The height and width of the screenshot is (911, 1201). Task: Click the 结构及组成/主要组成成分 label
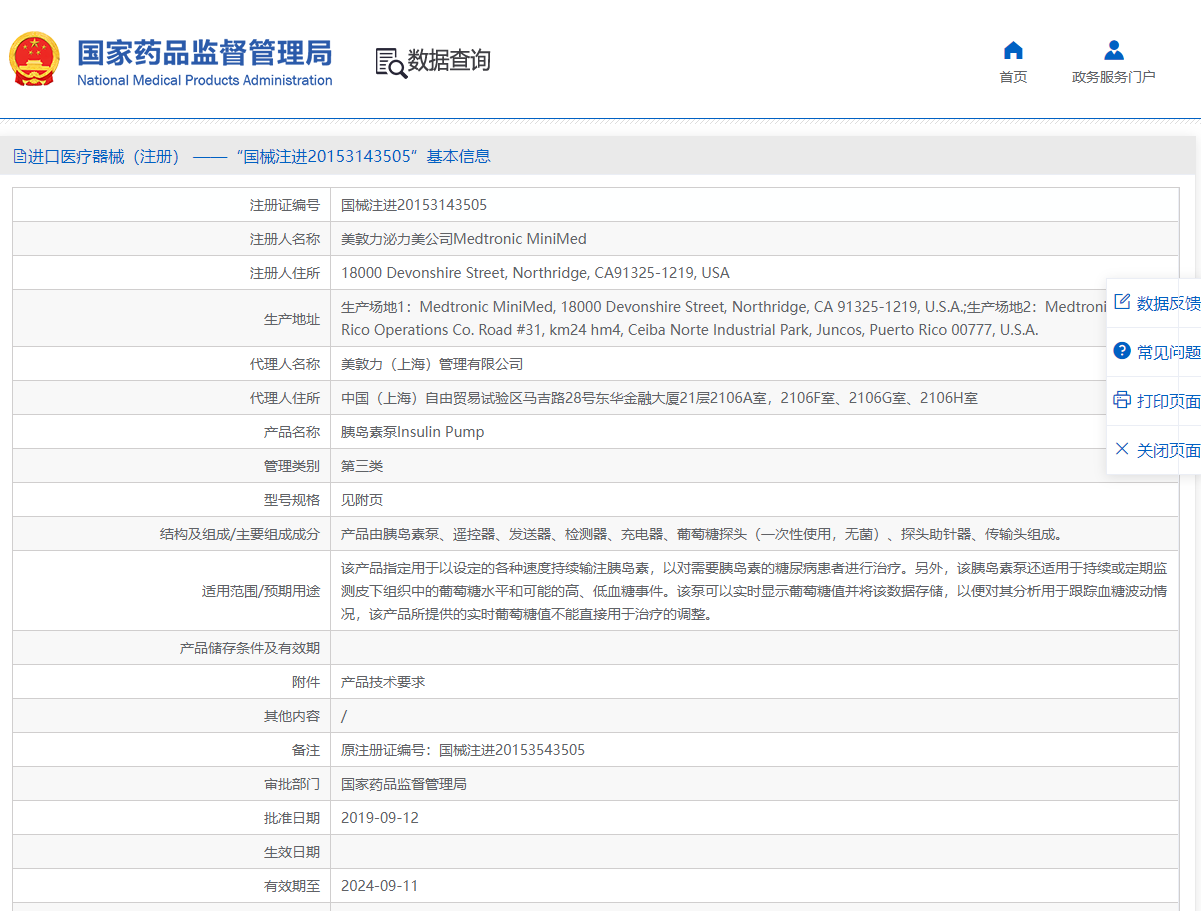pos(240,534)
